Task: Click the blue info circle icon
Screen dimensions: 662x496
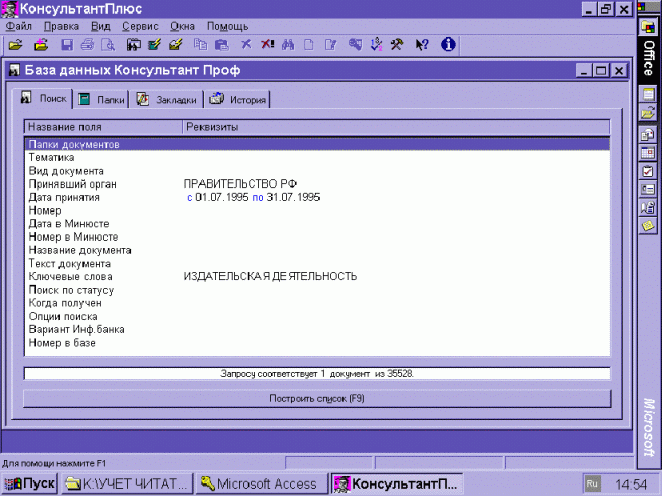Action: [x=448, y=44]
